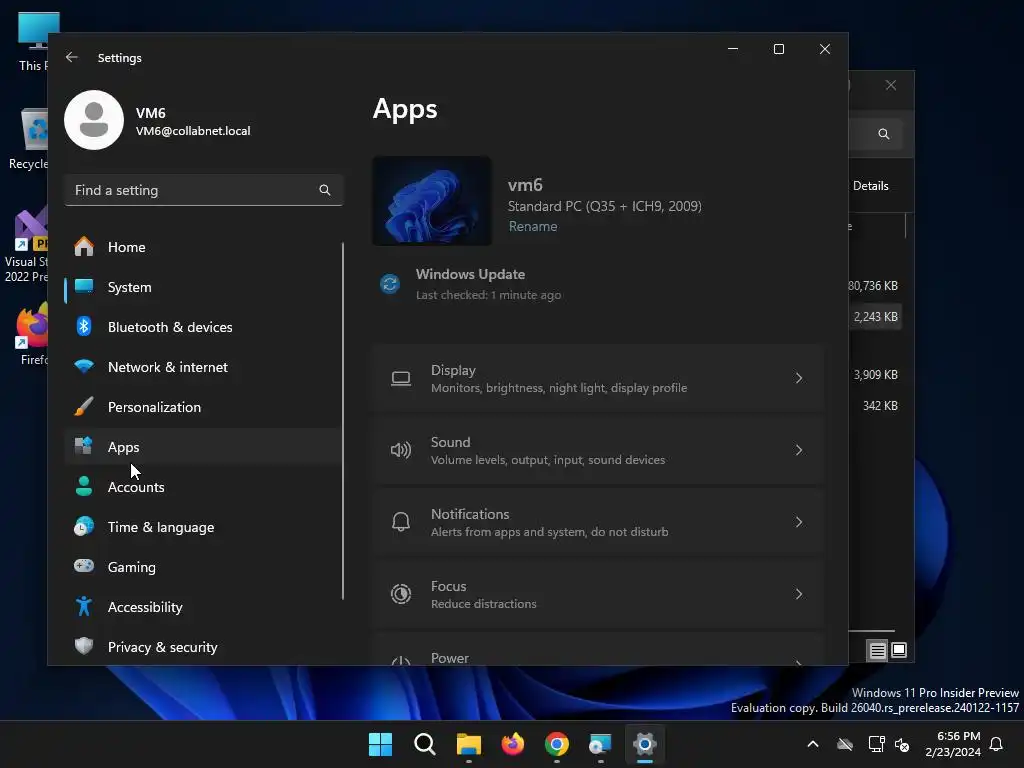Open the Home settings page
This screenshot has width=1024, height=768.
(x=203, y=247)
